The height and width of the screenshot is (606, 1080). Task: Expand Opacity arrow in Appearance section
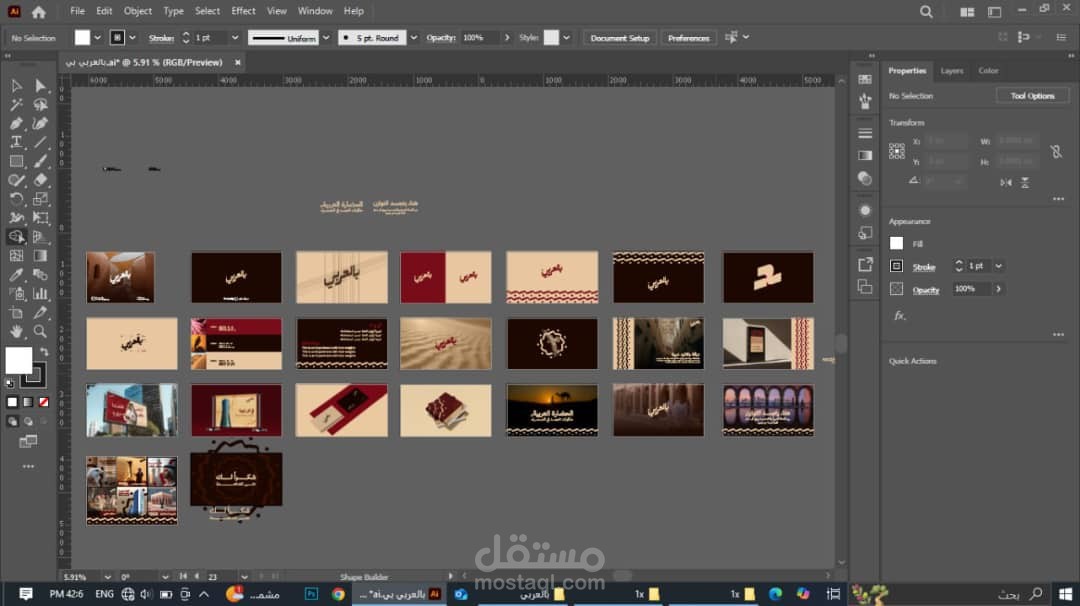pyautogui.click(x=998, y=289)
